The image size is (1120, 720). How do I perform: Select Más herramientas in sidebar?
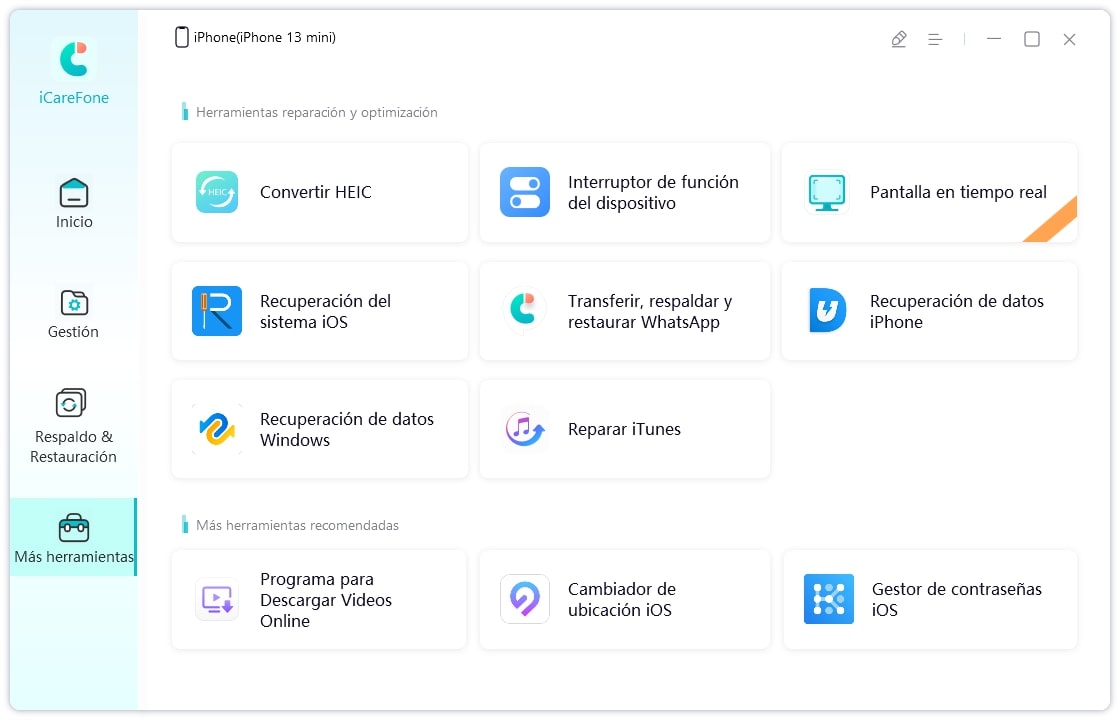coord(74,538)
